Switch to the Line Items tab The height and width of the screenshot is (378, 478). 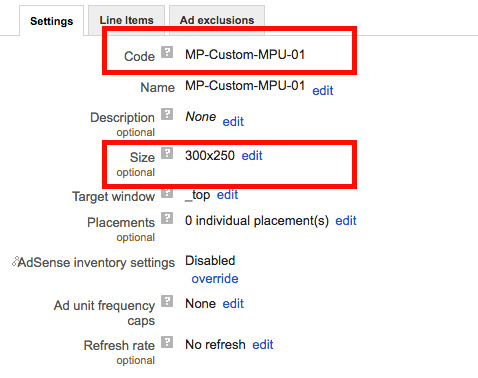coord(126,20)
